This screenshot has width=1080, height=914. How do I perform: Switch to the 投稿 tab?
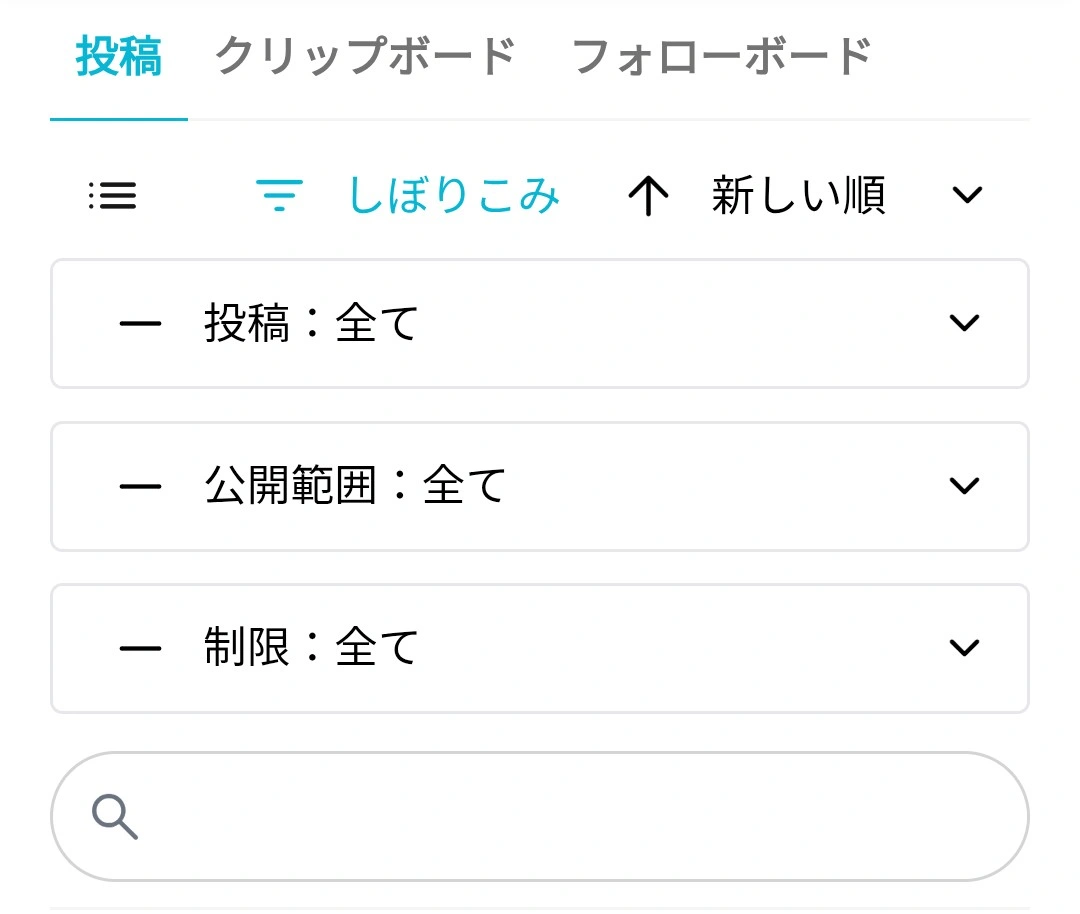[119, 57]
